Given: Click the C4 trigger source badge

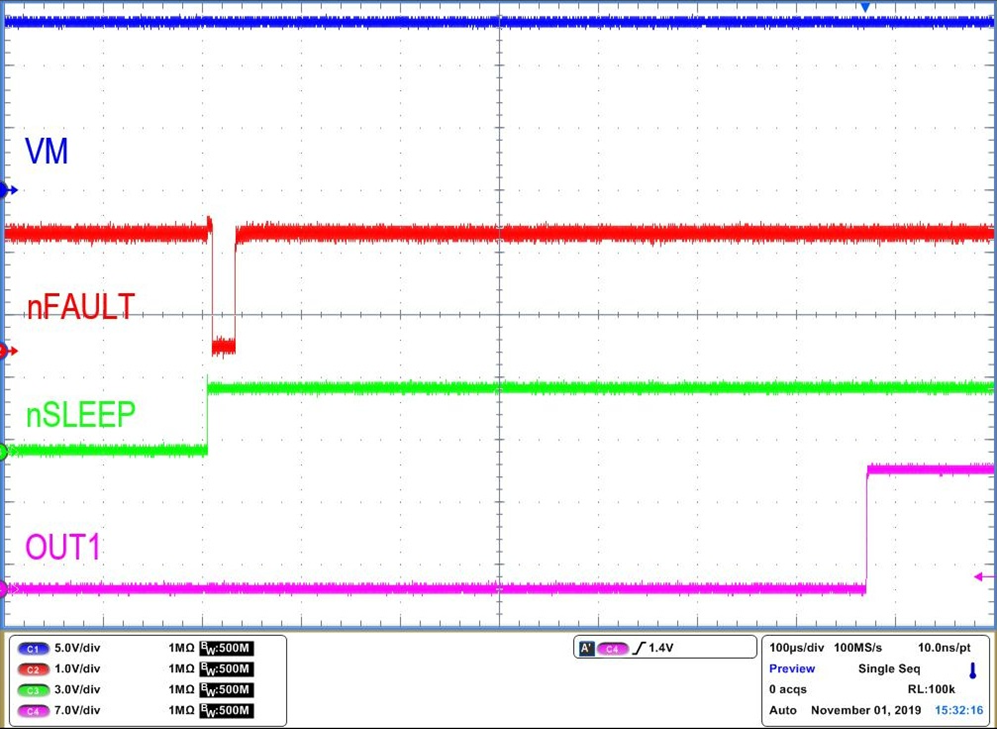Looking at the screenshot, I should pyautogui.click(x=611, y=647).
